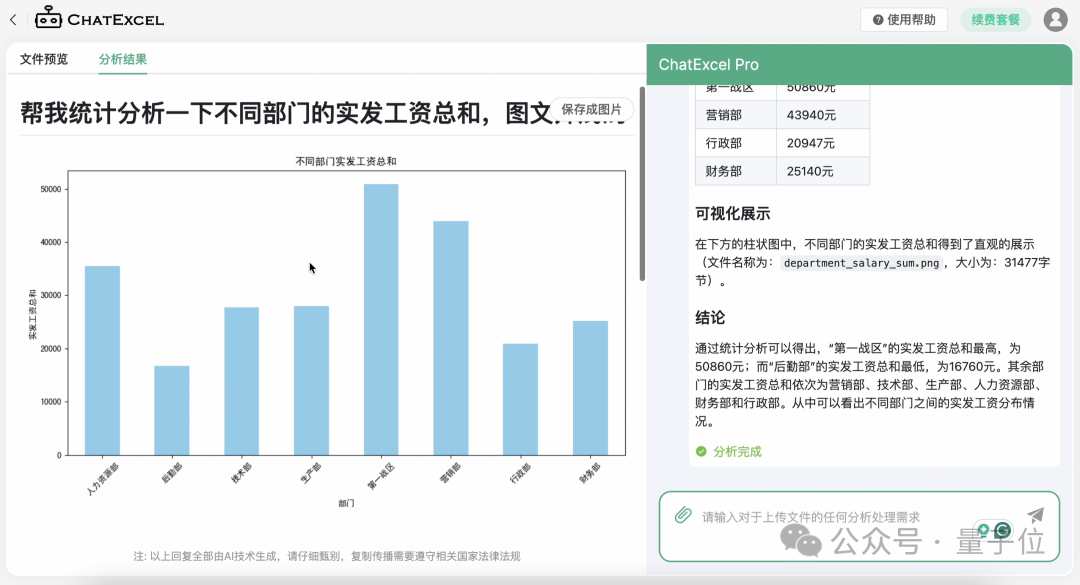Switch to the 文件预览 tab
The width and height of the screenshot is (1080, 585).
click(x=44, y=59)
